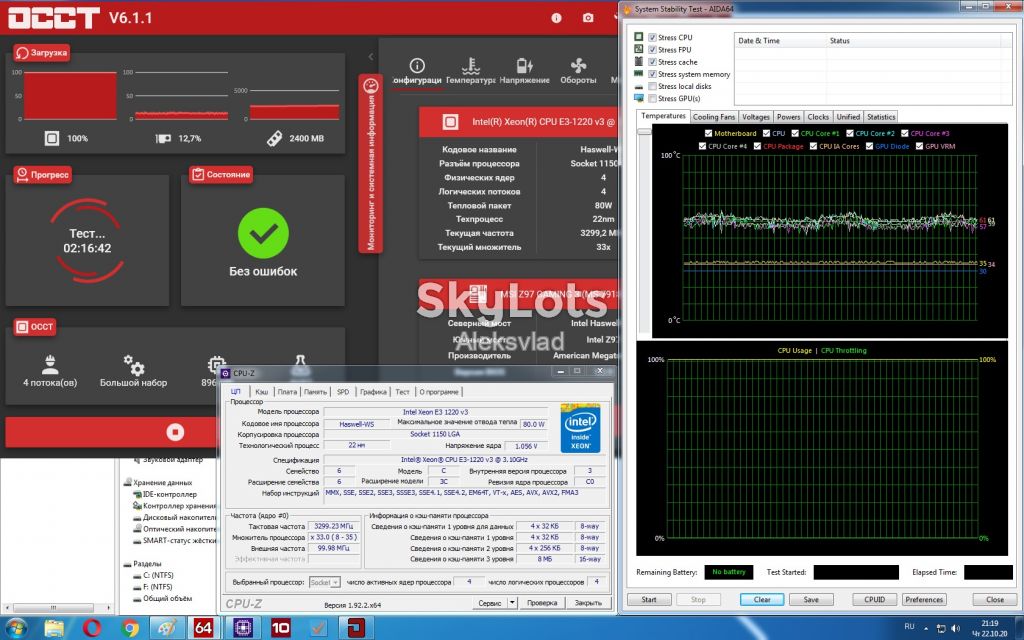Open the Сервис dropdown arrow in CPU-Z
Viewport: 1024px width, 640px height.
coord(512,603)
